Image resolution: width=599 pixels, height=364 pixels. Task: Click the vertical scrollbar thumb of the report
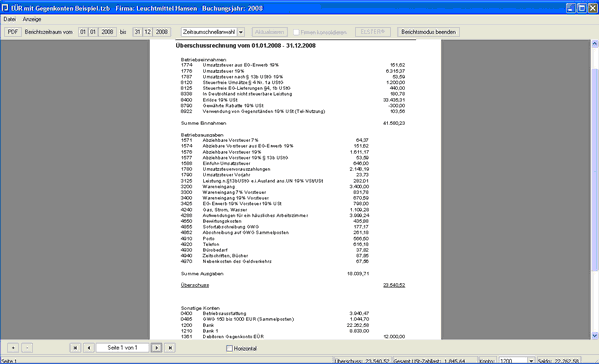pos(595,170)
